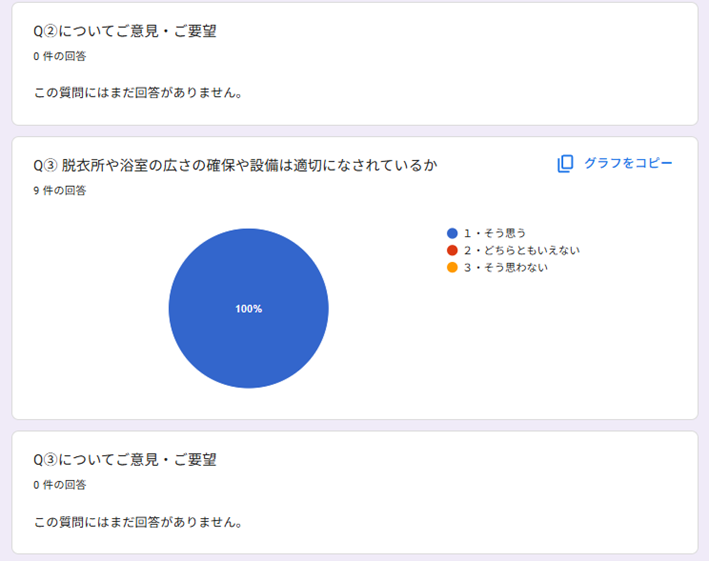Click the Q②についてご意見・ご要望 heading
This screenshot has height=561, width=709.
click(x=125, y=31)
